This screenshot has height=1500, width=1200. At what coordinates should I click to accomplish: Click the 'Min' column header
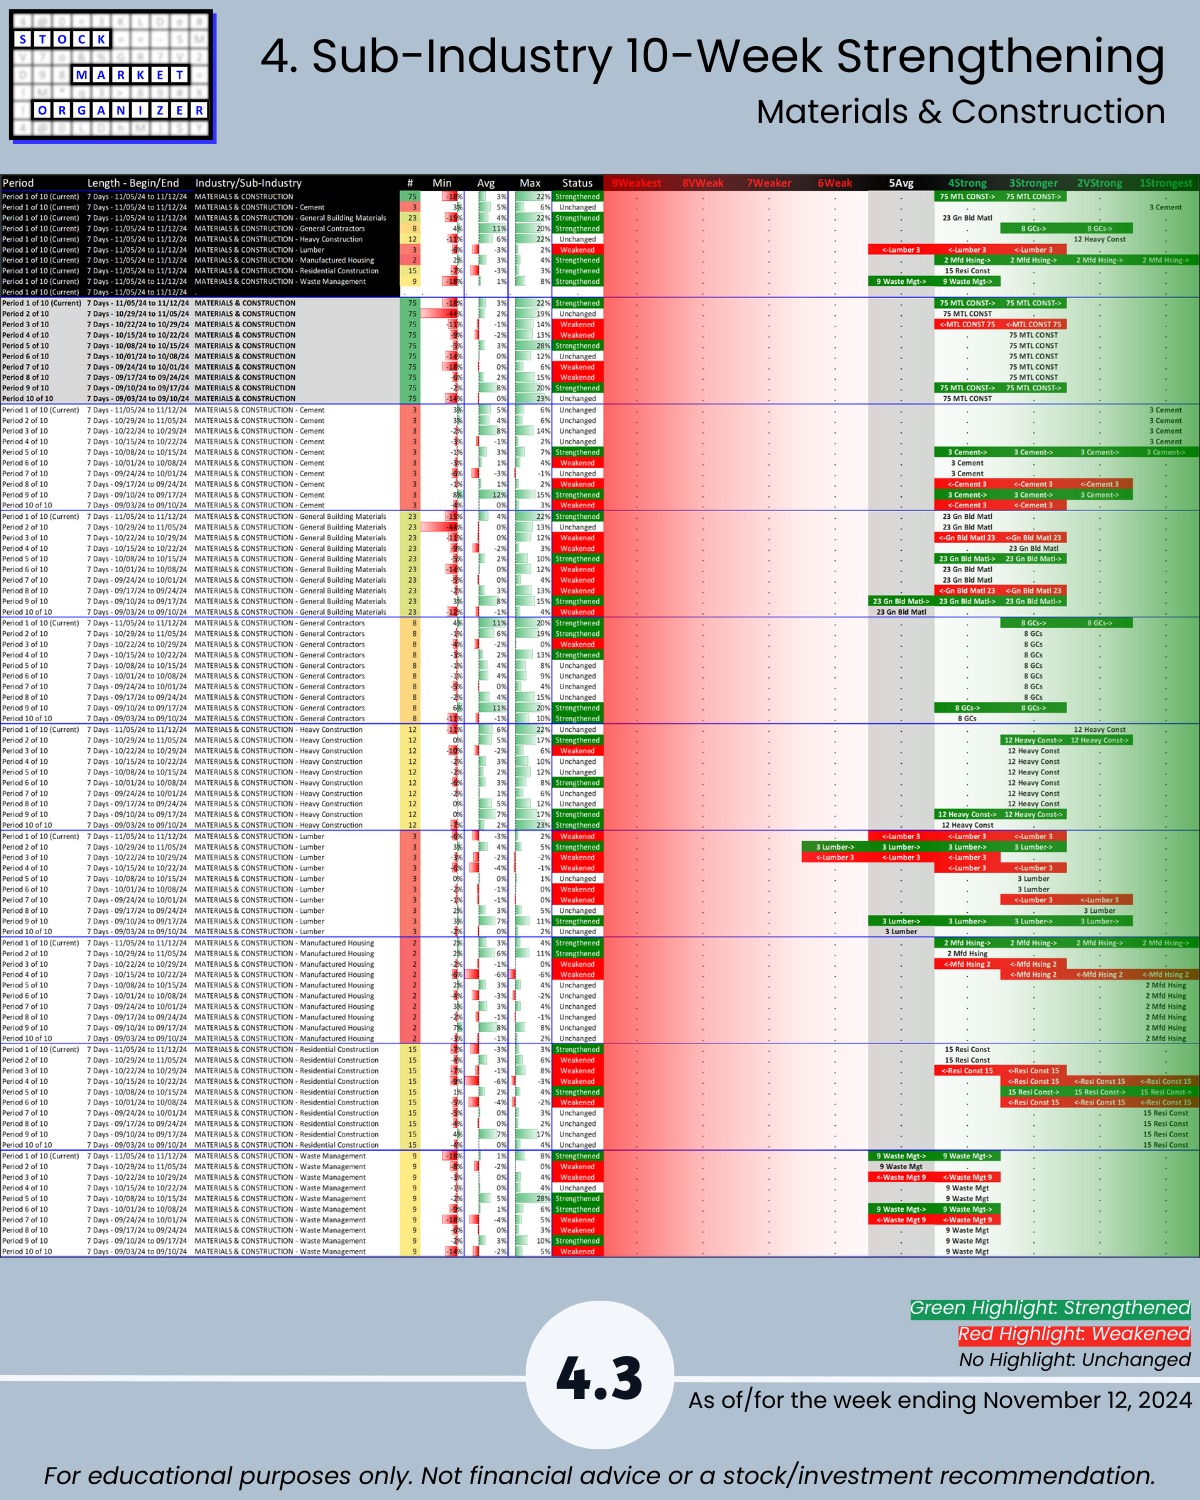(442, 183)
